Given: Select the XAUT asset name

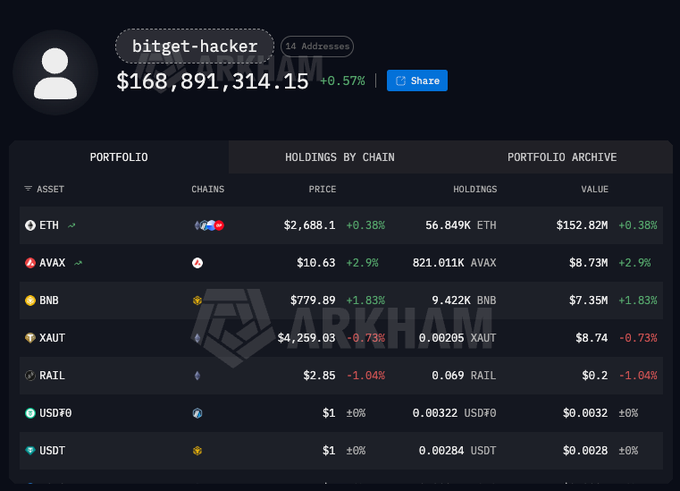Looking at the screenshot, I should click(52, 338).
